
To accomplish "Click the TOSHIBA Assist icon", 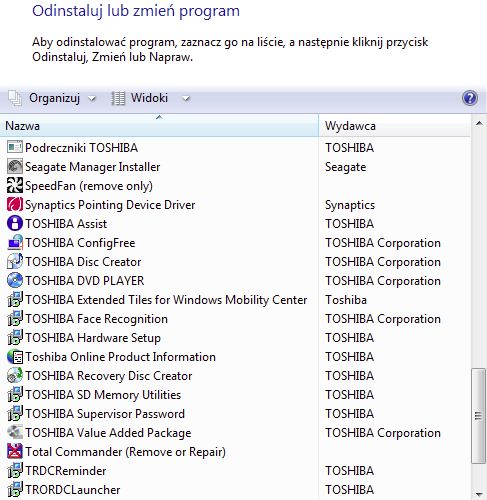I will click(15, 224).
